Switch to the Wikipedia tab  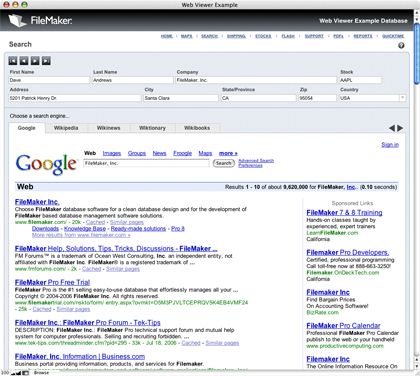click(66, 128)
